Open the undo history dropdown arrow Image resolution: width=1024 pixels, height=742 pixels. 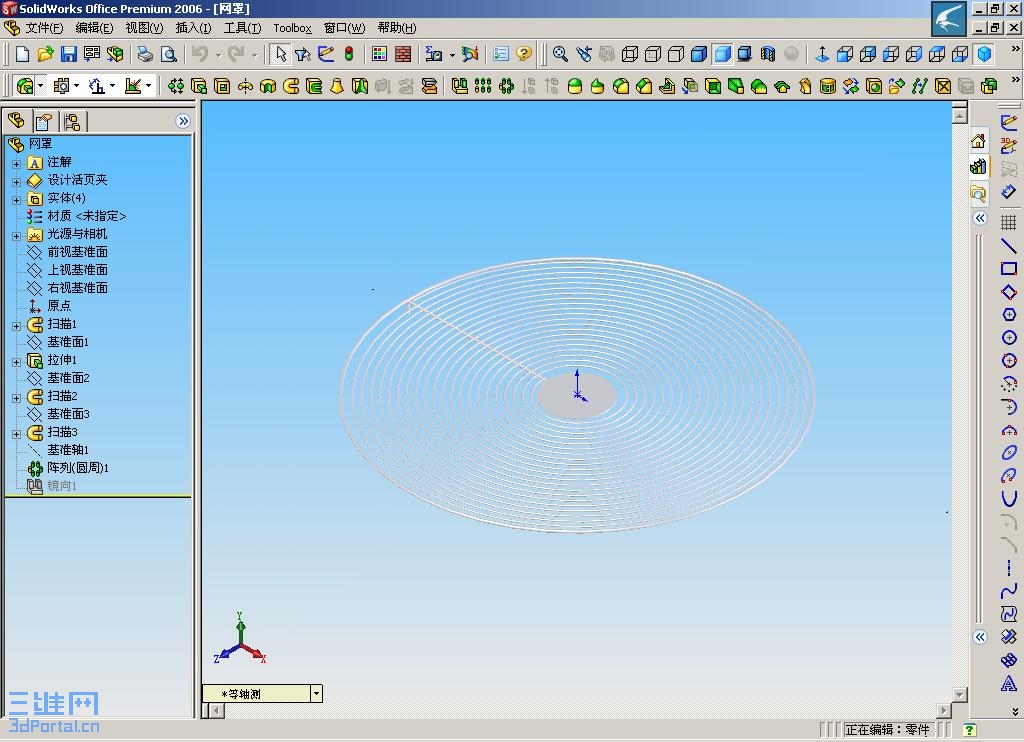coord(218,55)
